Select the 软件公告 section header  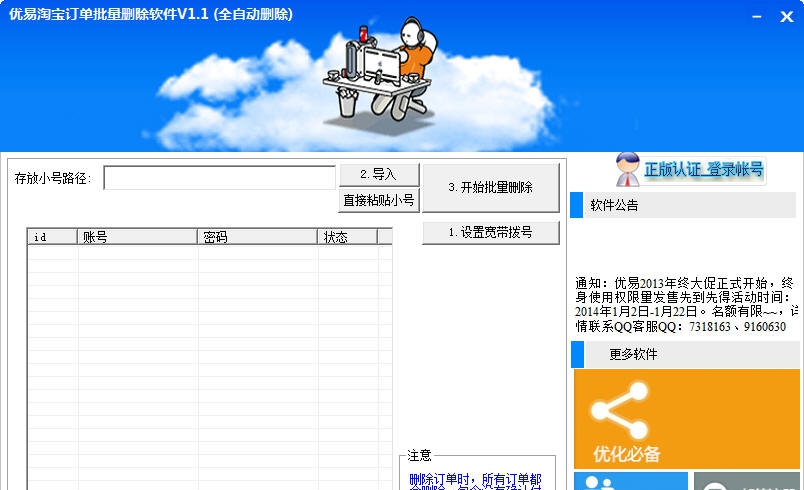tap(683, 205)
